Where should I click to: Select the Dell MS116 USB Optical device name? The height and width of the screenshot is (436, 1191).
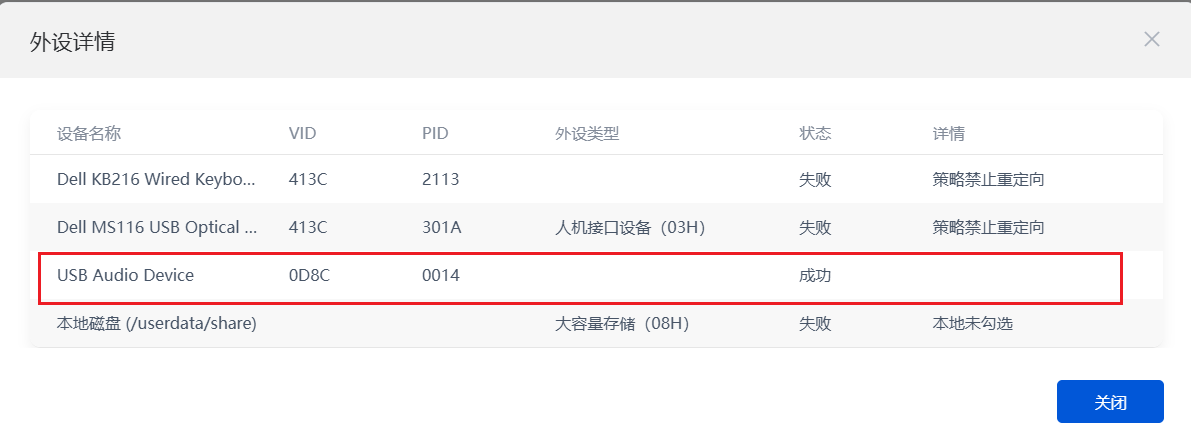point(157,227)
